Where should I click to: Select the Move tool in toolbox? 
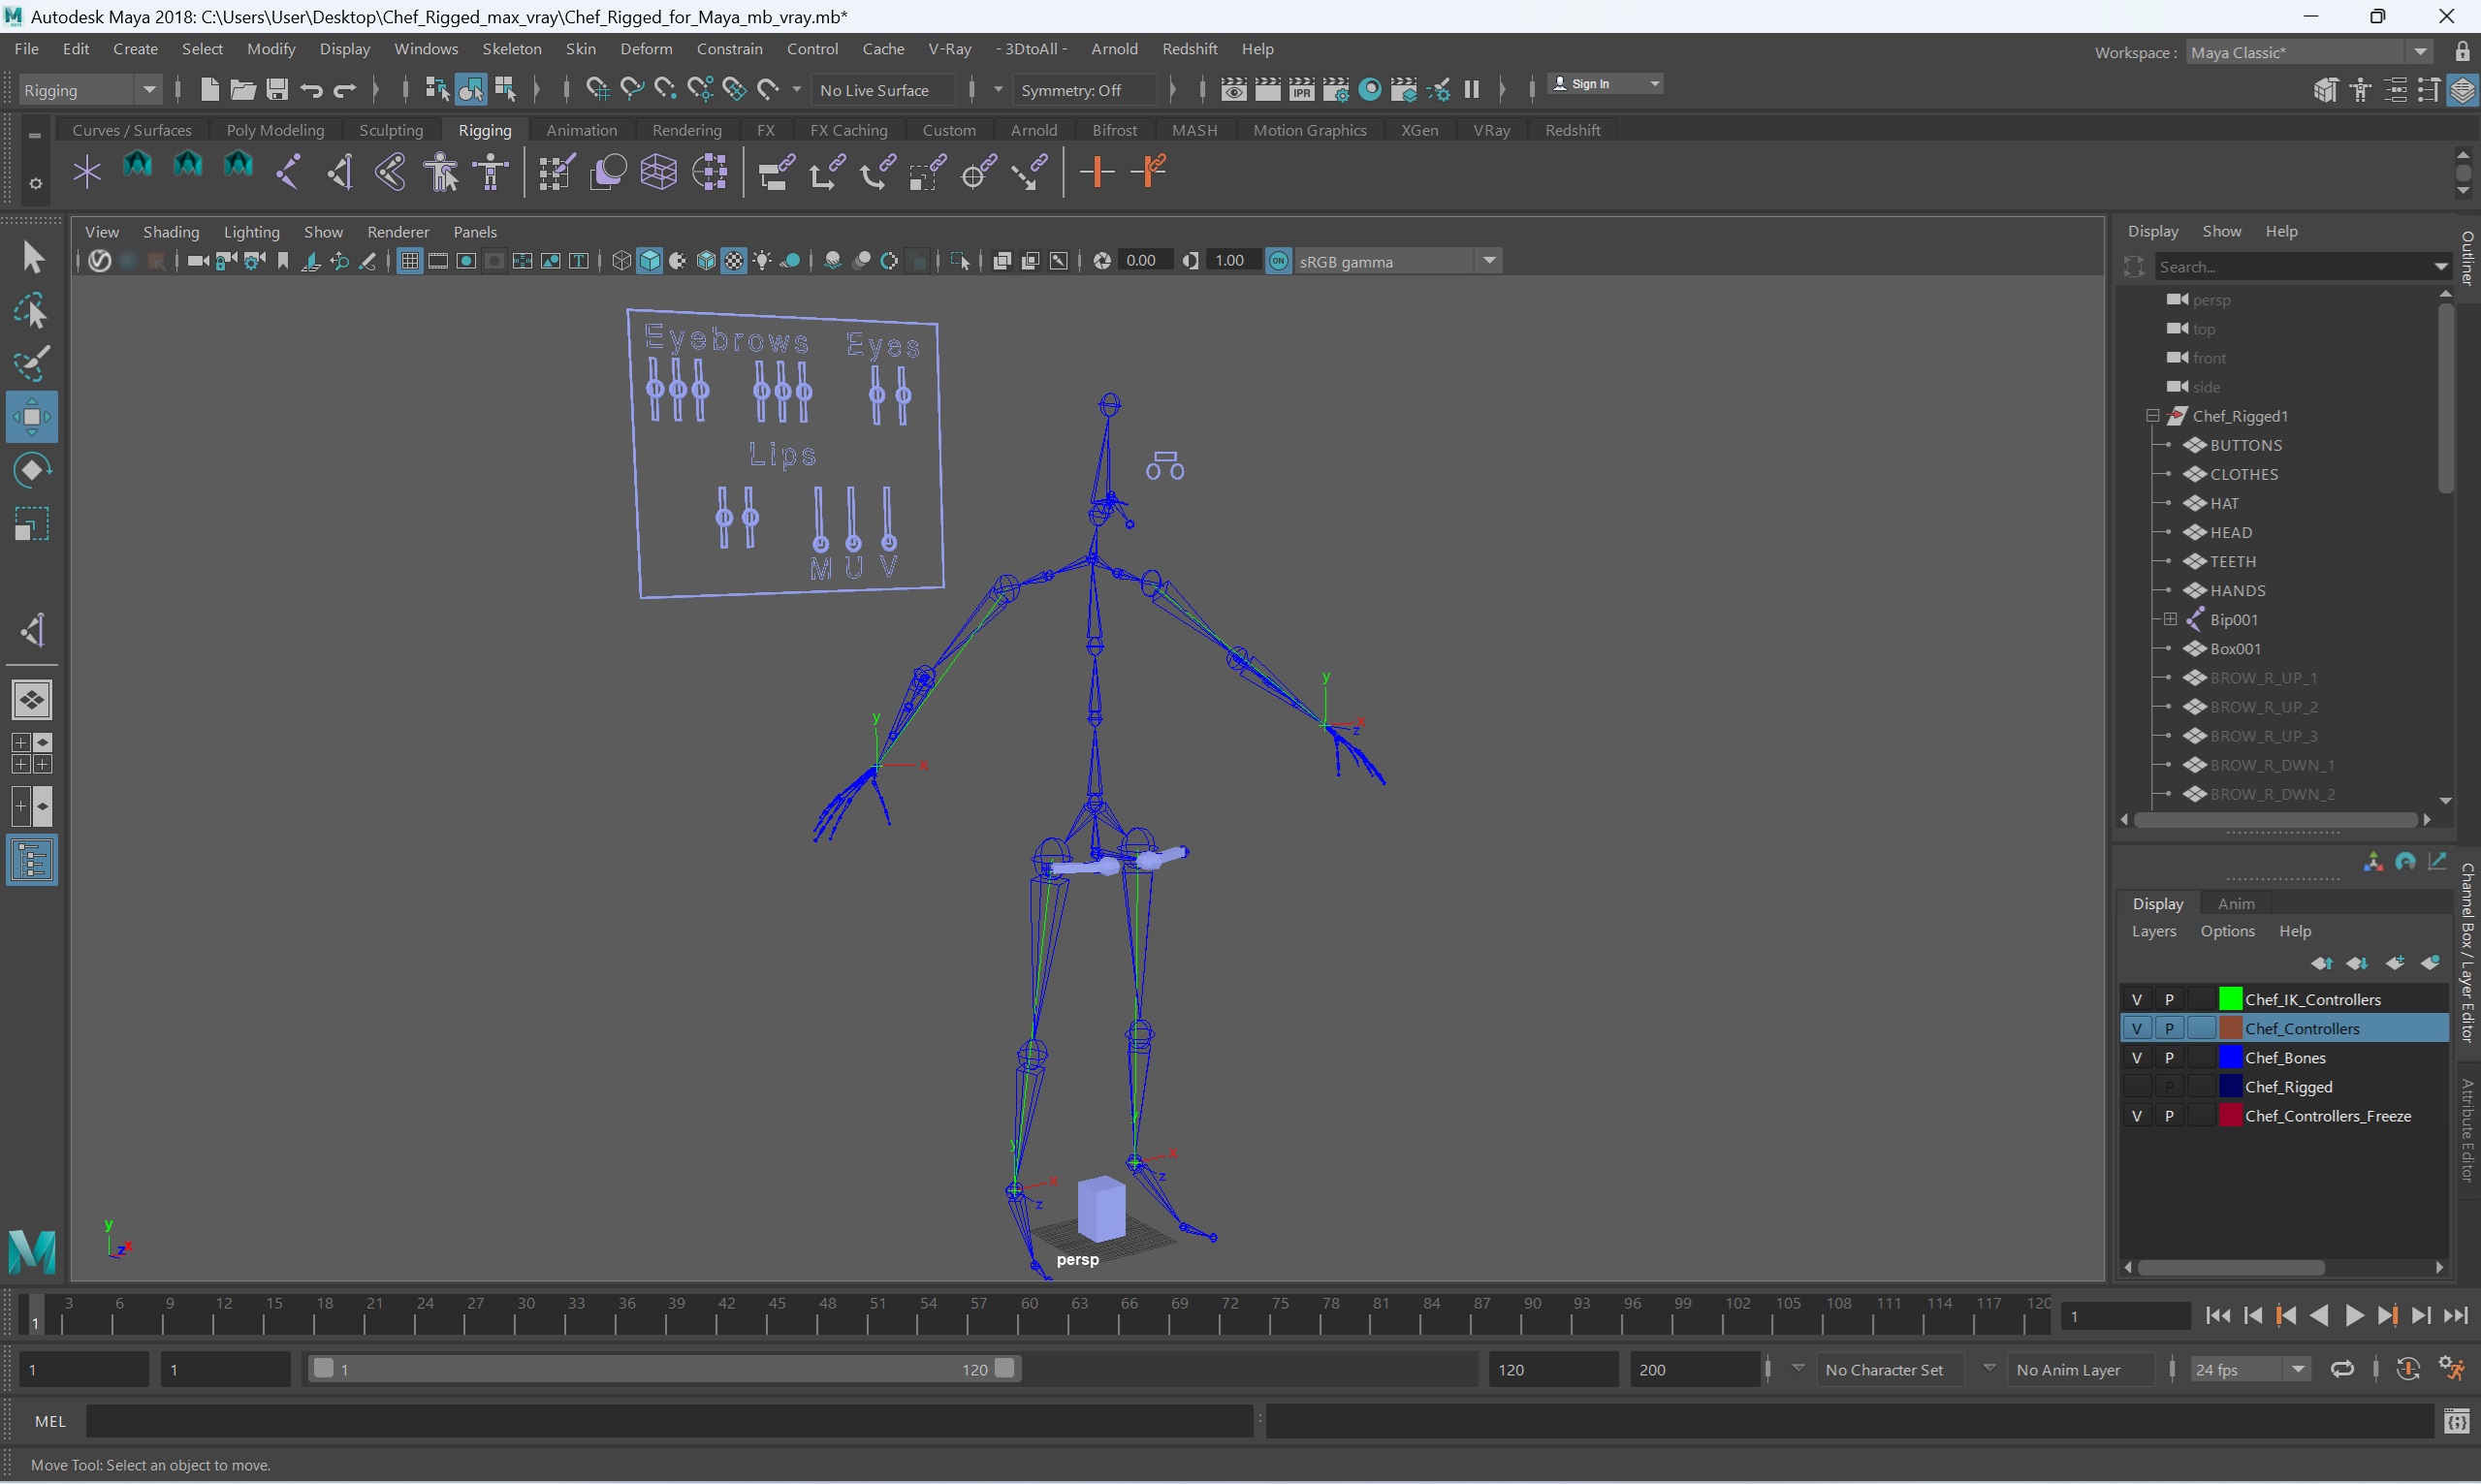tap(32, 417)
